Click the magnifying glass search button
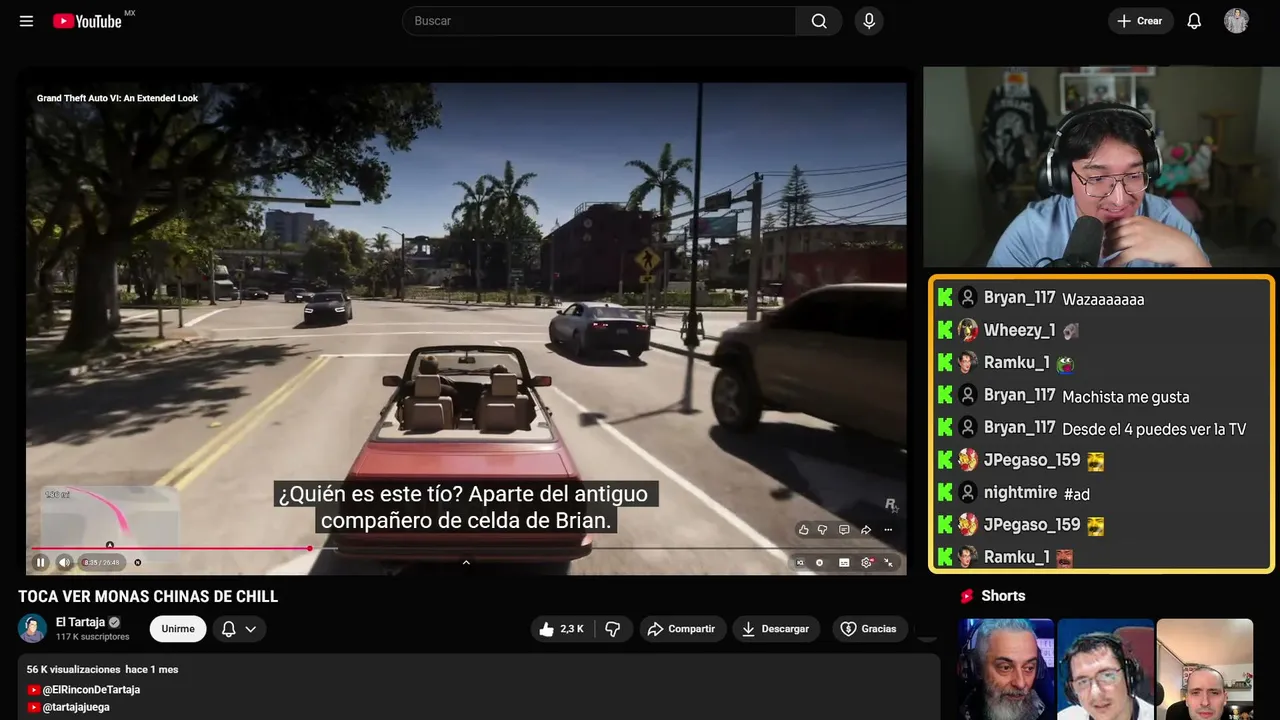 [x=819, y=21]
